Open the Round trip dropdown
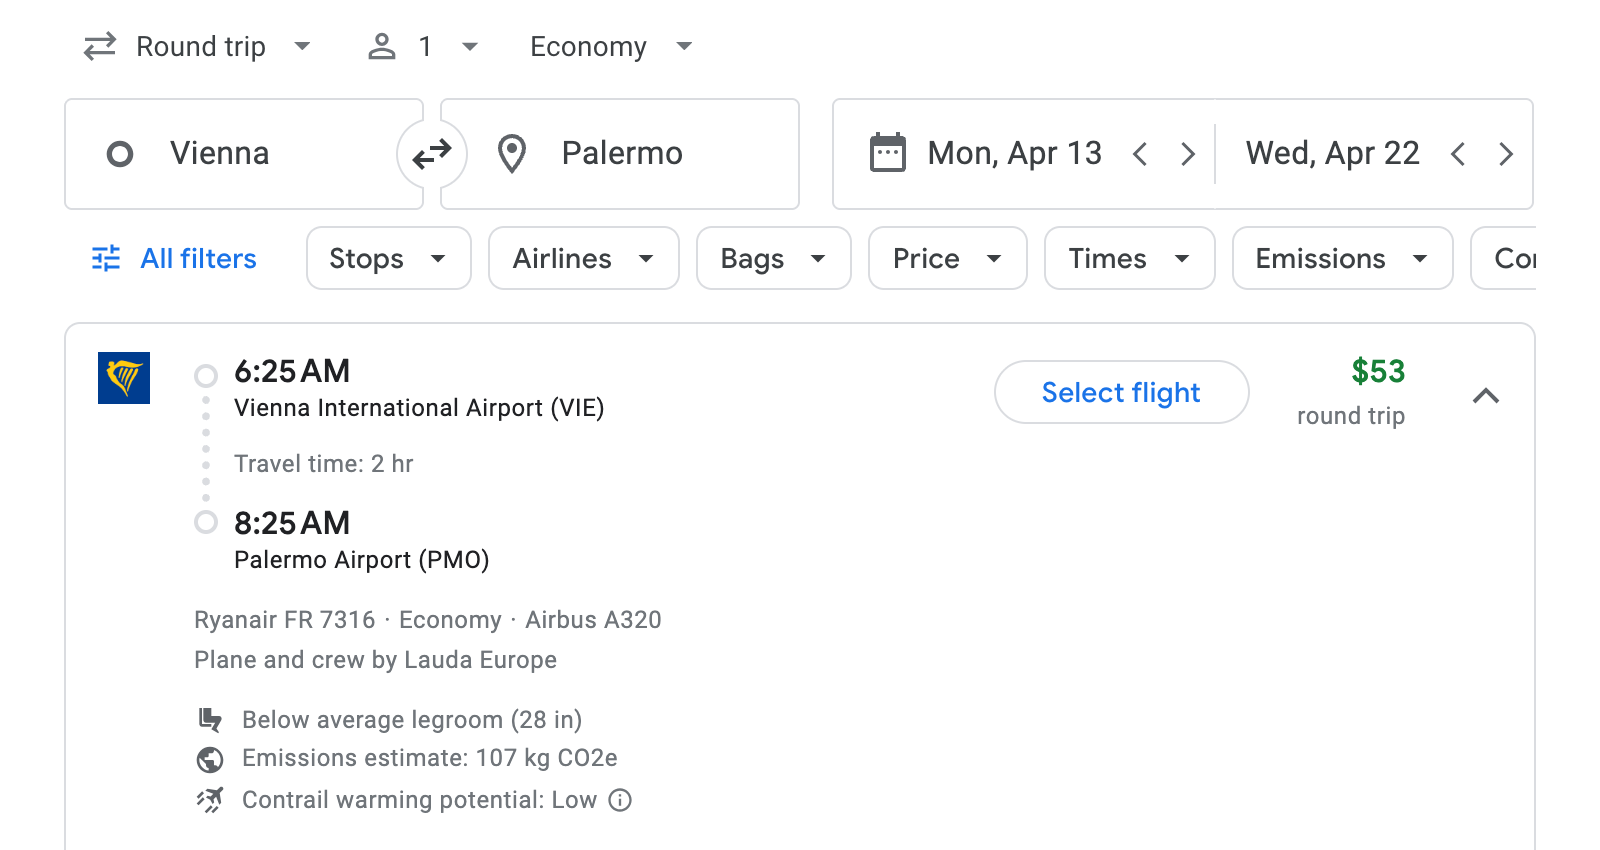Viewport: 1600px width, 850px height. (x=199, y=46)
